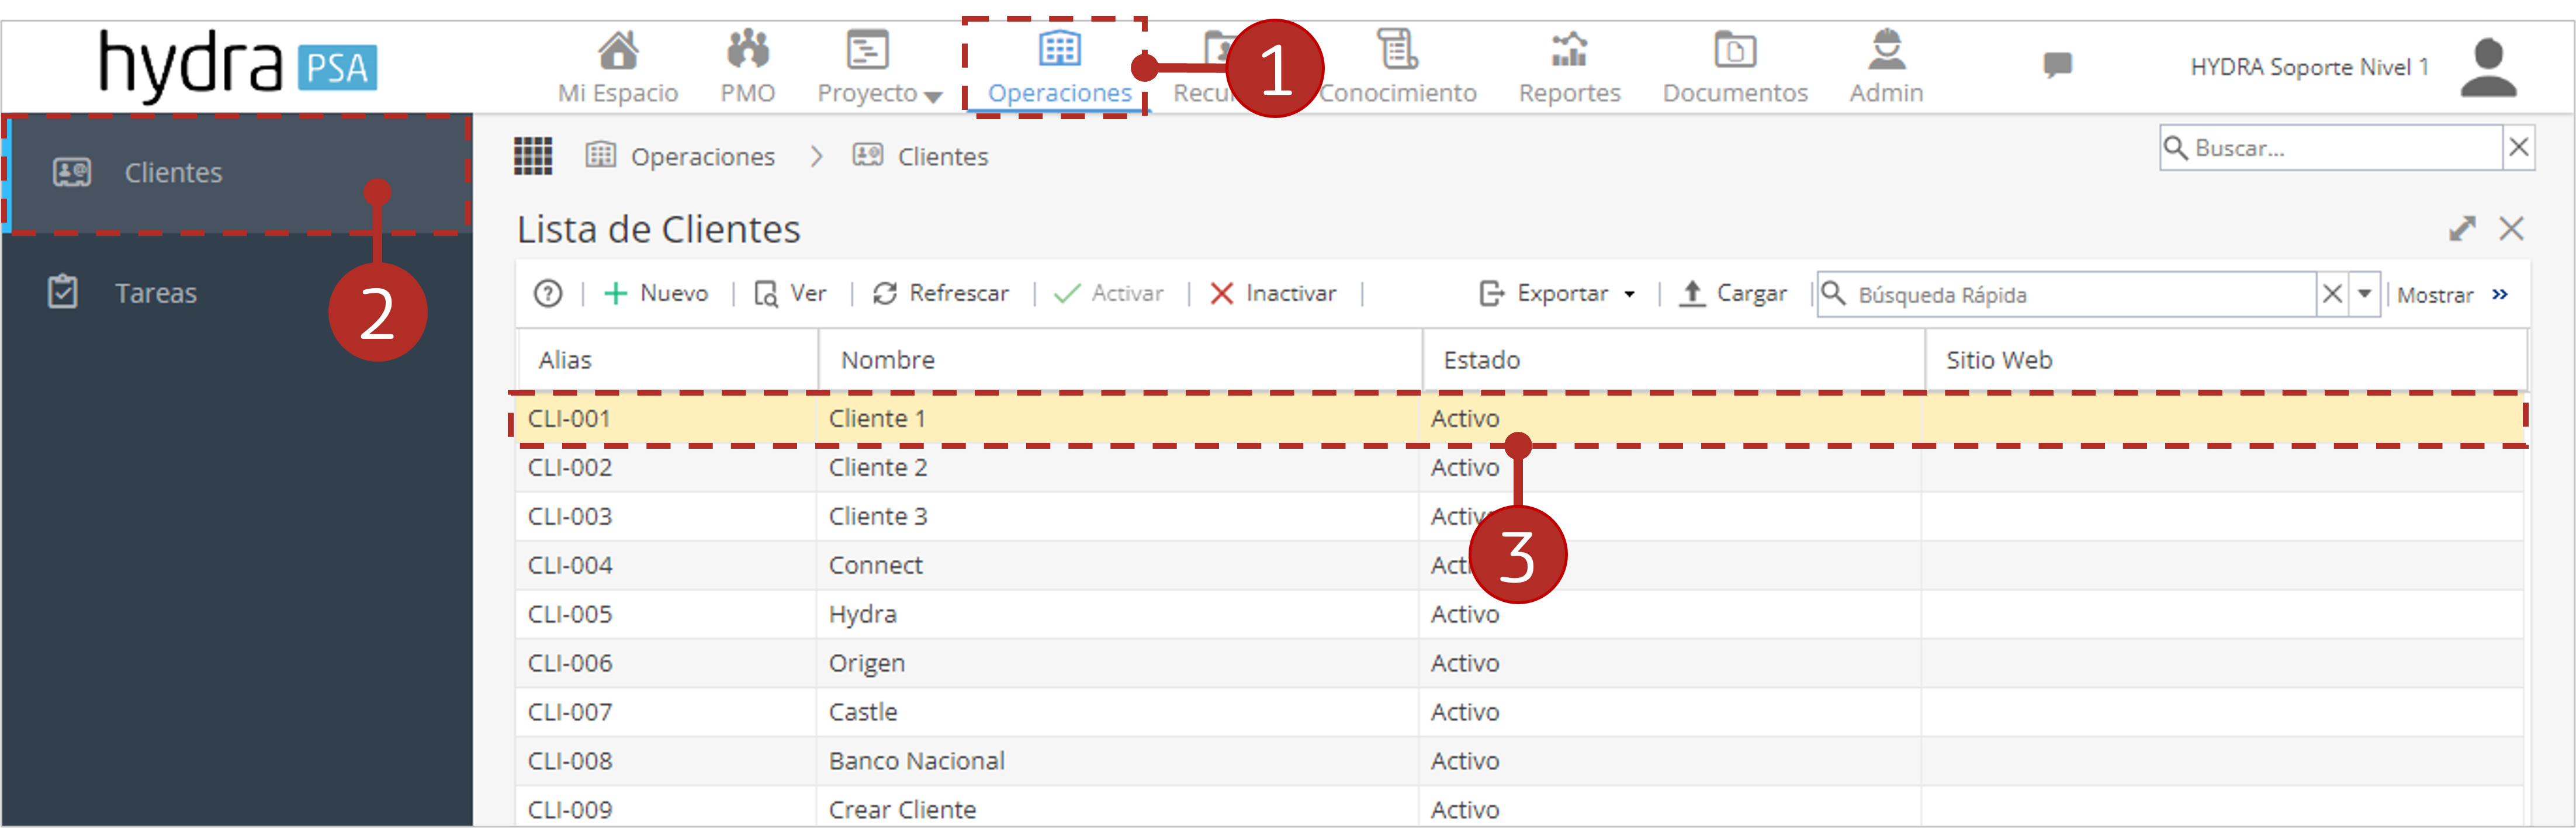Switch to the PMO tab
Screen dimensions: 2576x828
pos(748,68)
